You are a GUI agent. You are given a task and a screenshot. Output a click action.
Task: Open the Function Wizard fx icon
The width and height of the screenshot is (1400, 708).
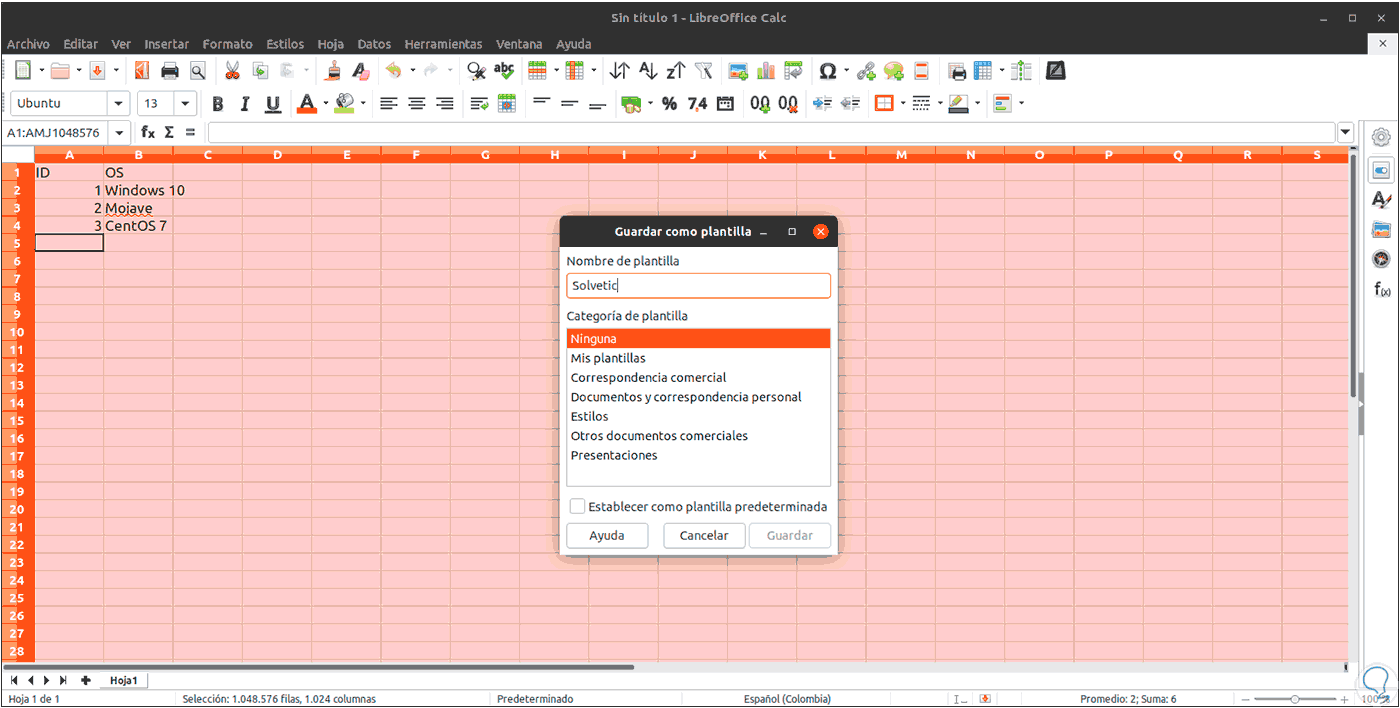click(x=148, y=132)
